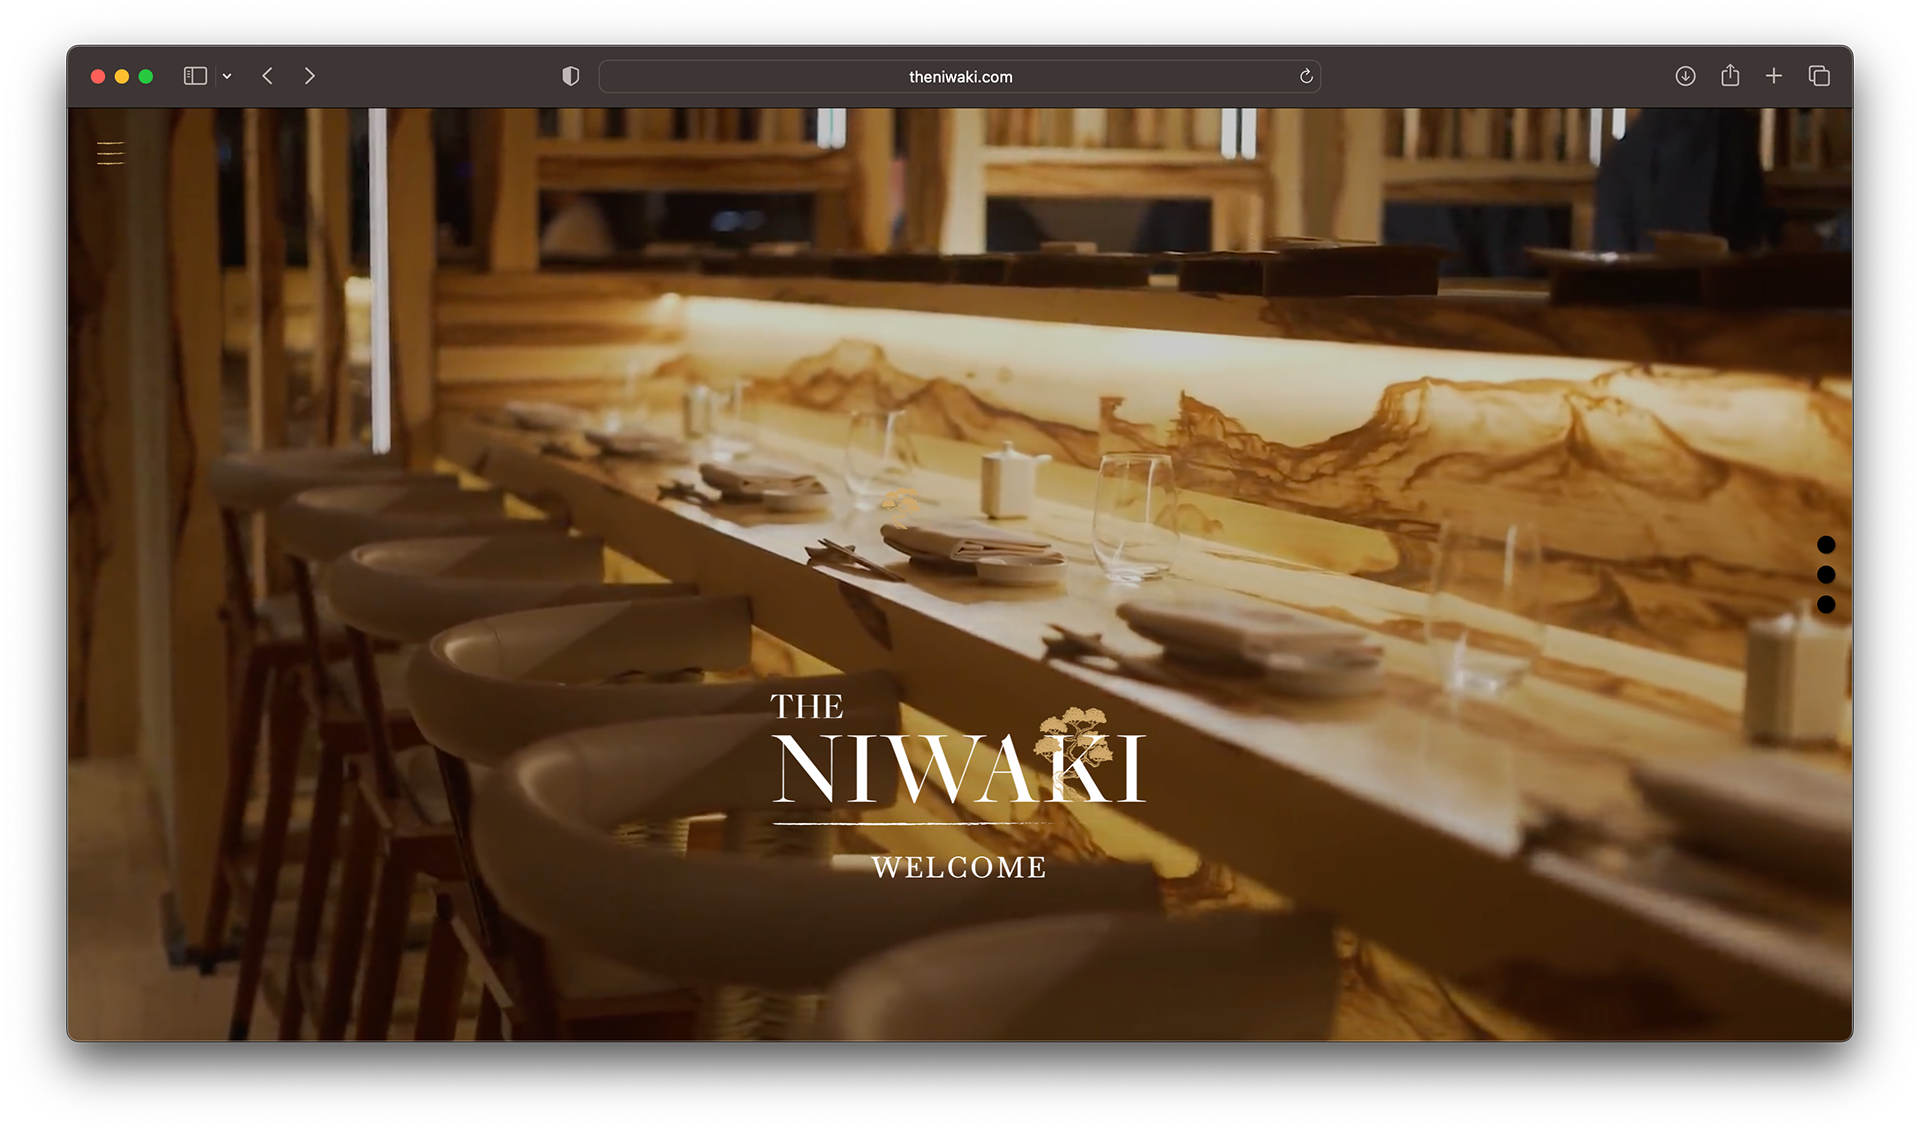Reload the current page
This screenshot has width=1920, height=1130.
coord(1305,76)
